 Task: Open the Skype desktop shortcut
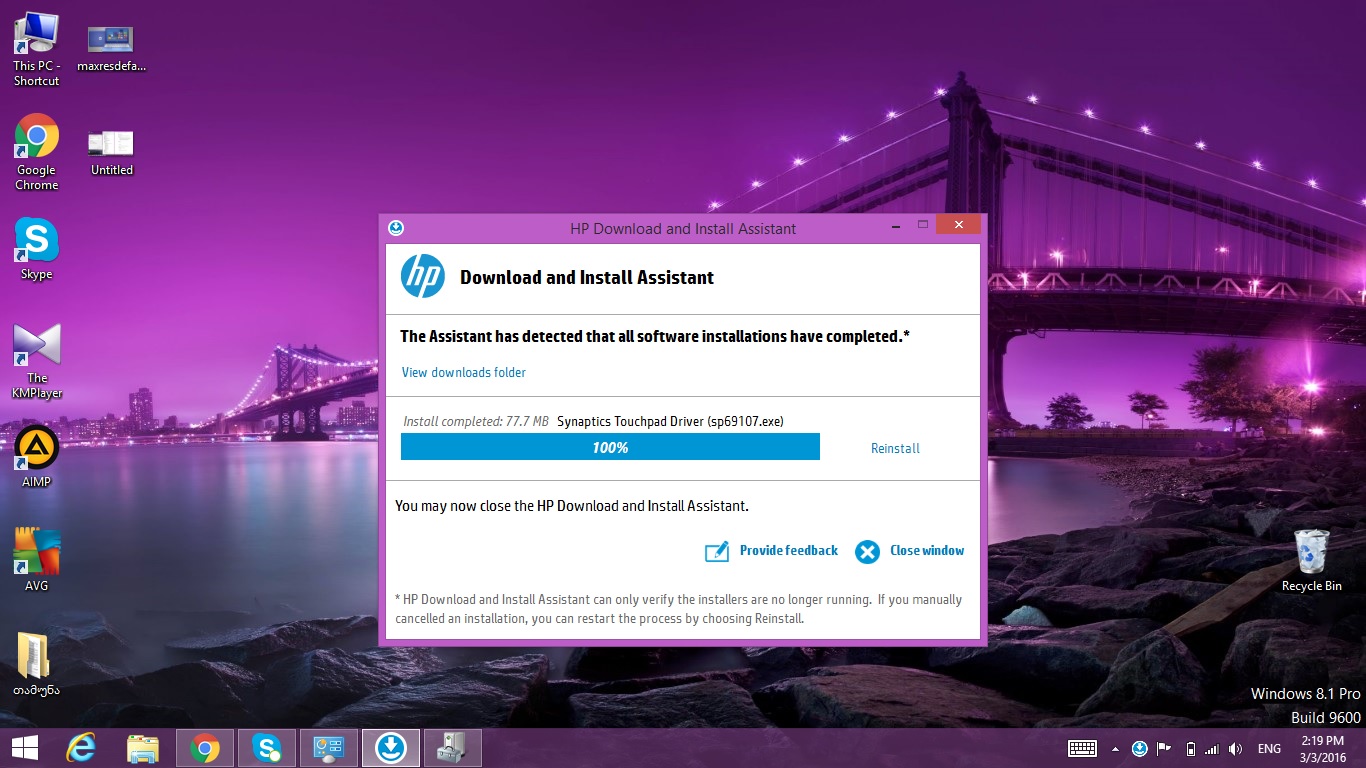(37, 249)
